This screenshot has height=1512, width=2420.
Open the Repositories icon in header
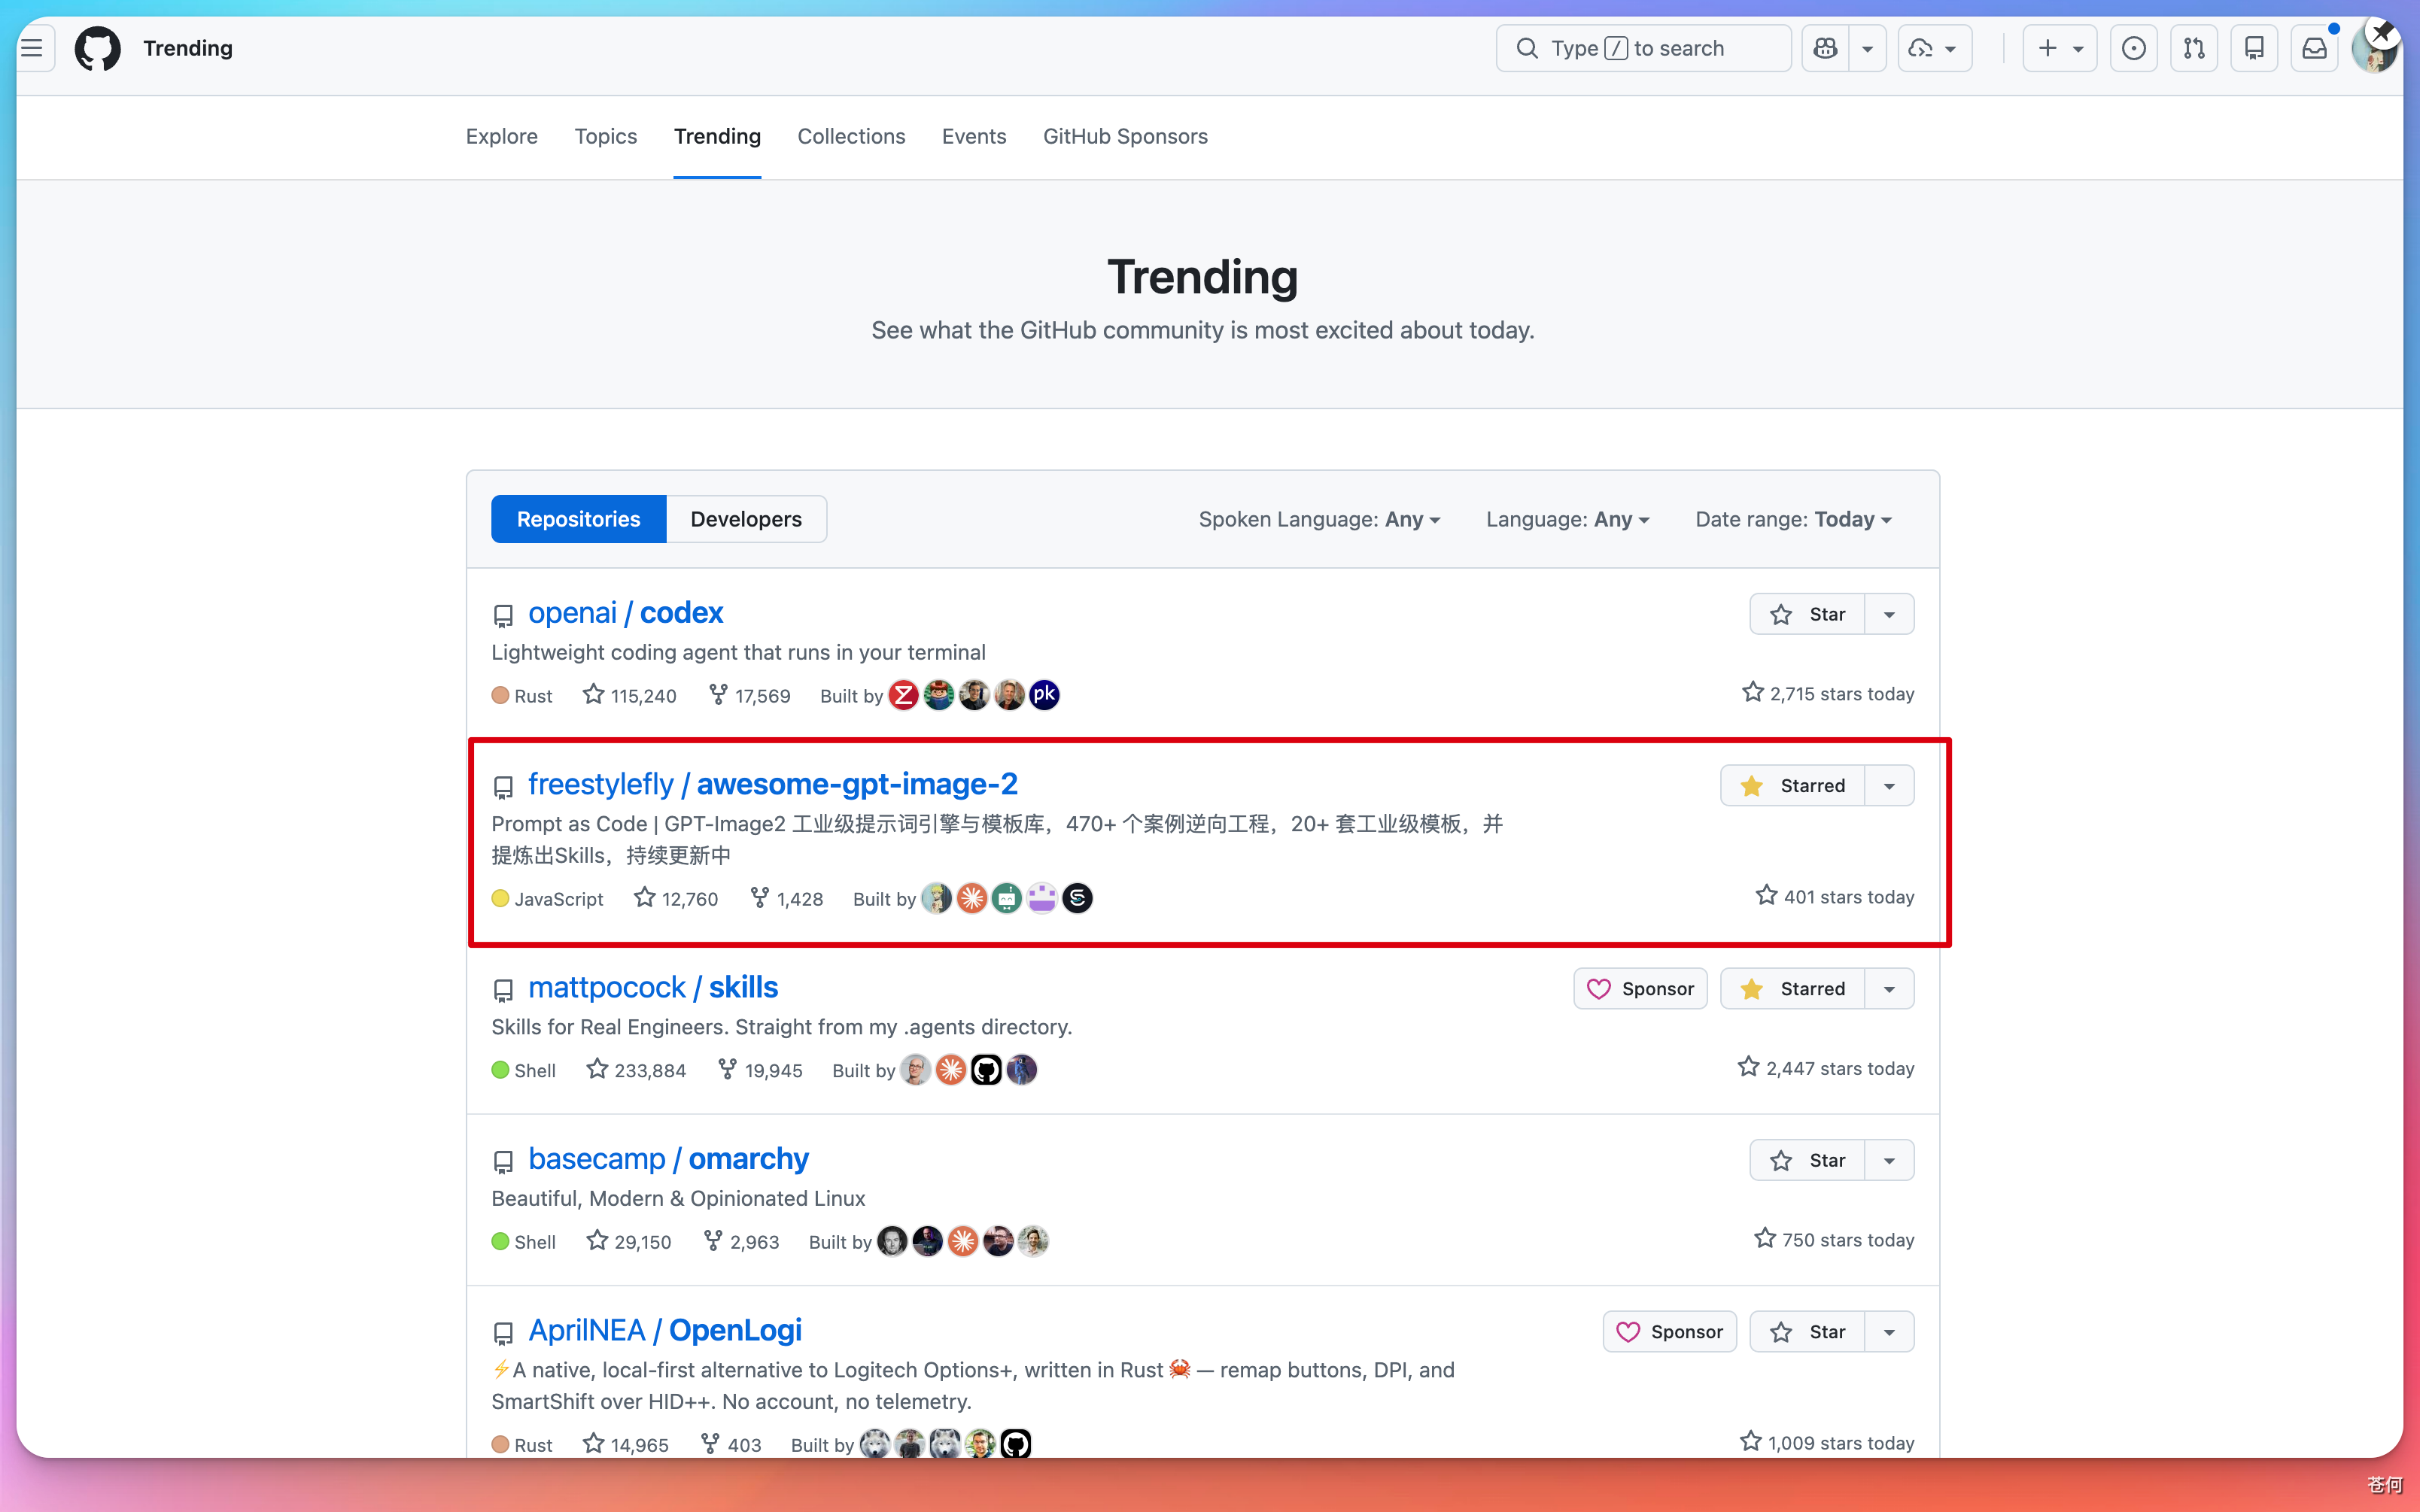[2254, 48]
